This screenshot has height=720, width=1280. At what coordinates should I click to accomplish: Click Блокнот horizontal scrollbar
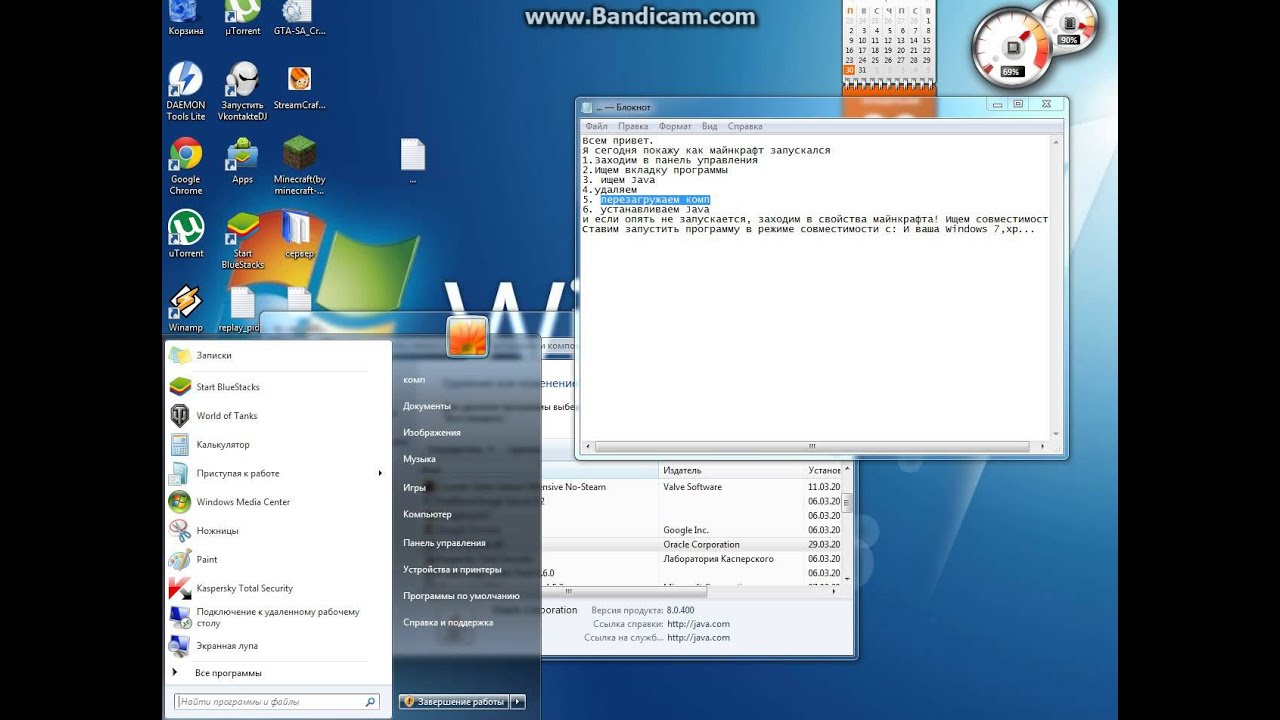point(814,446)
